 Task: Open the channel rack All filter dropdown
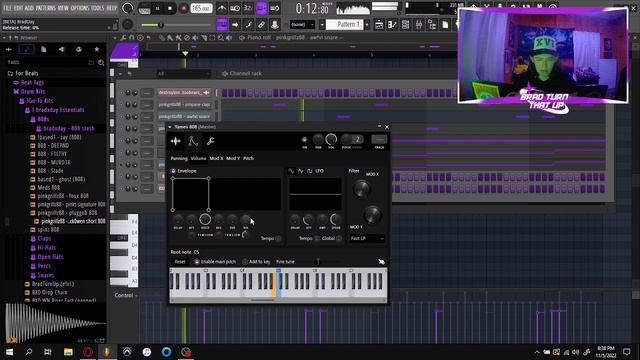coord(183,74)
